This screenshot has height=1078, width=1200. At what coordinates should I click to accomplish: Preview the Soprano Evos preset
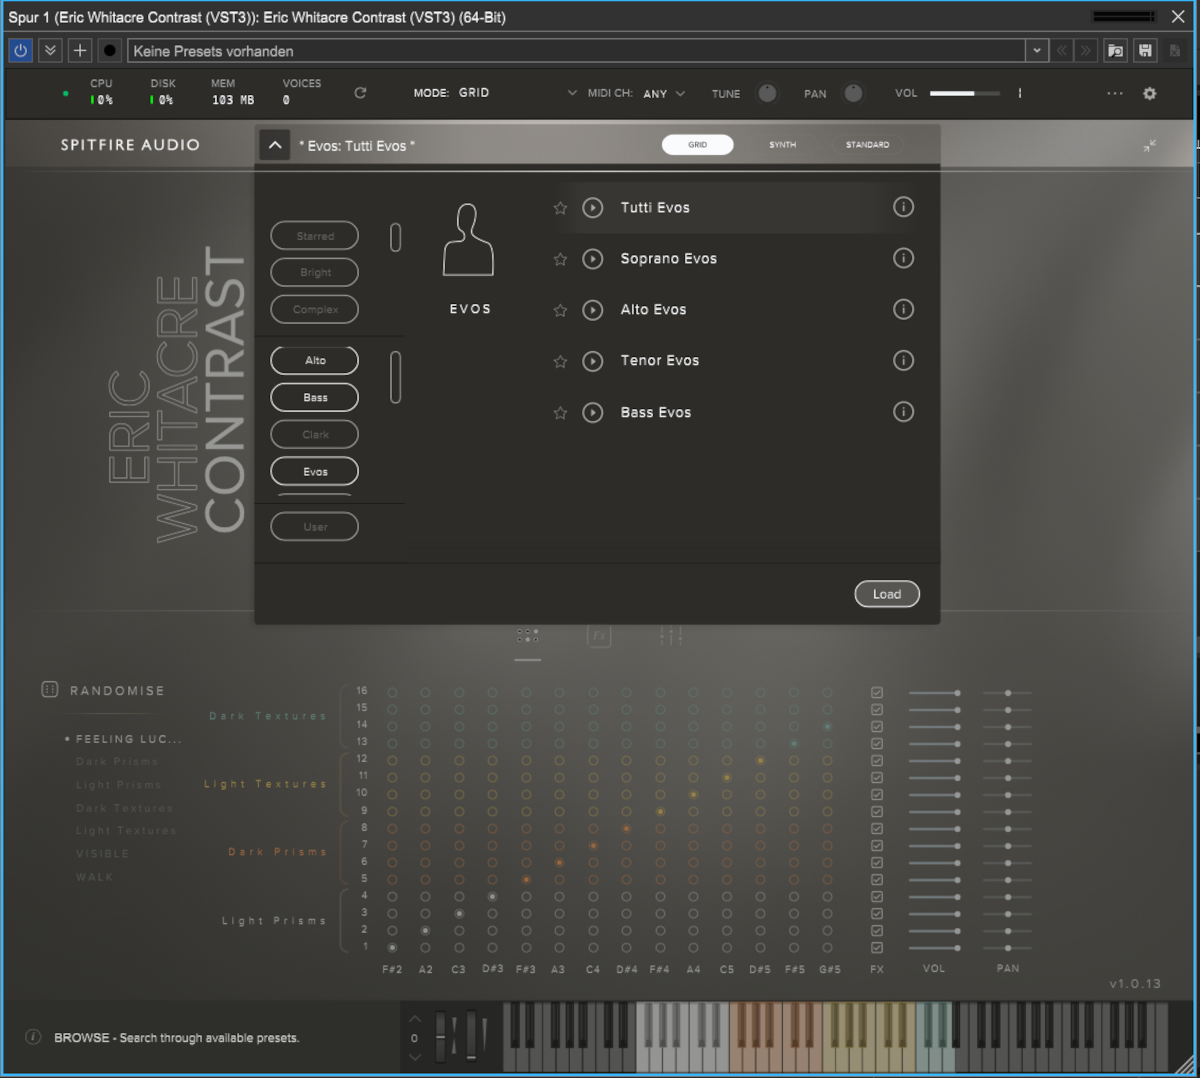point(593,259)
